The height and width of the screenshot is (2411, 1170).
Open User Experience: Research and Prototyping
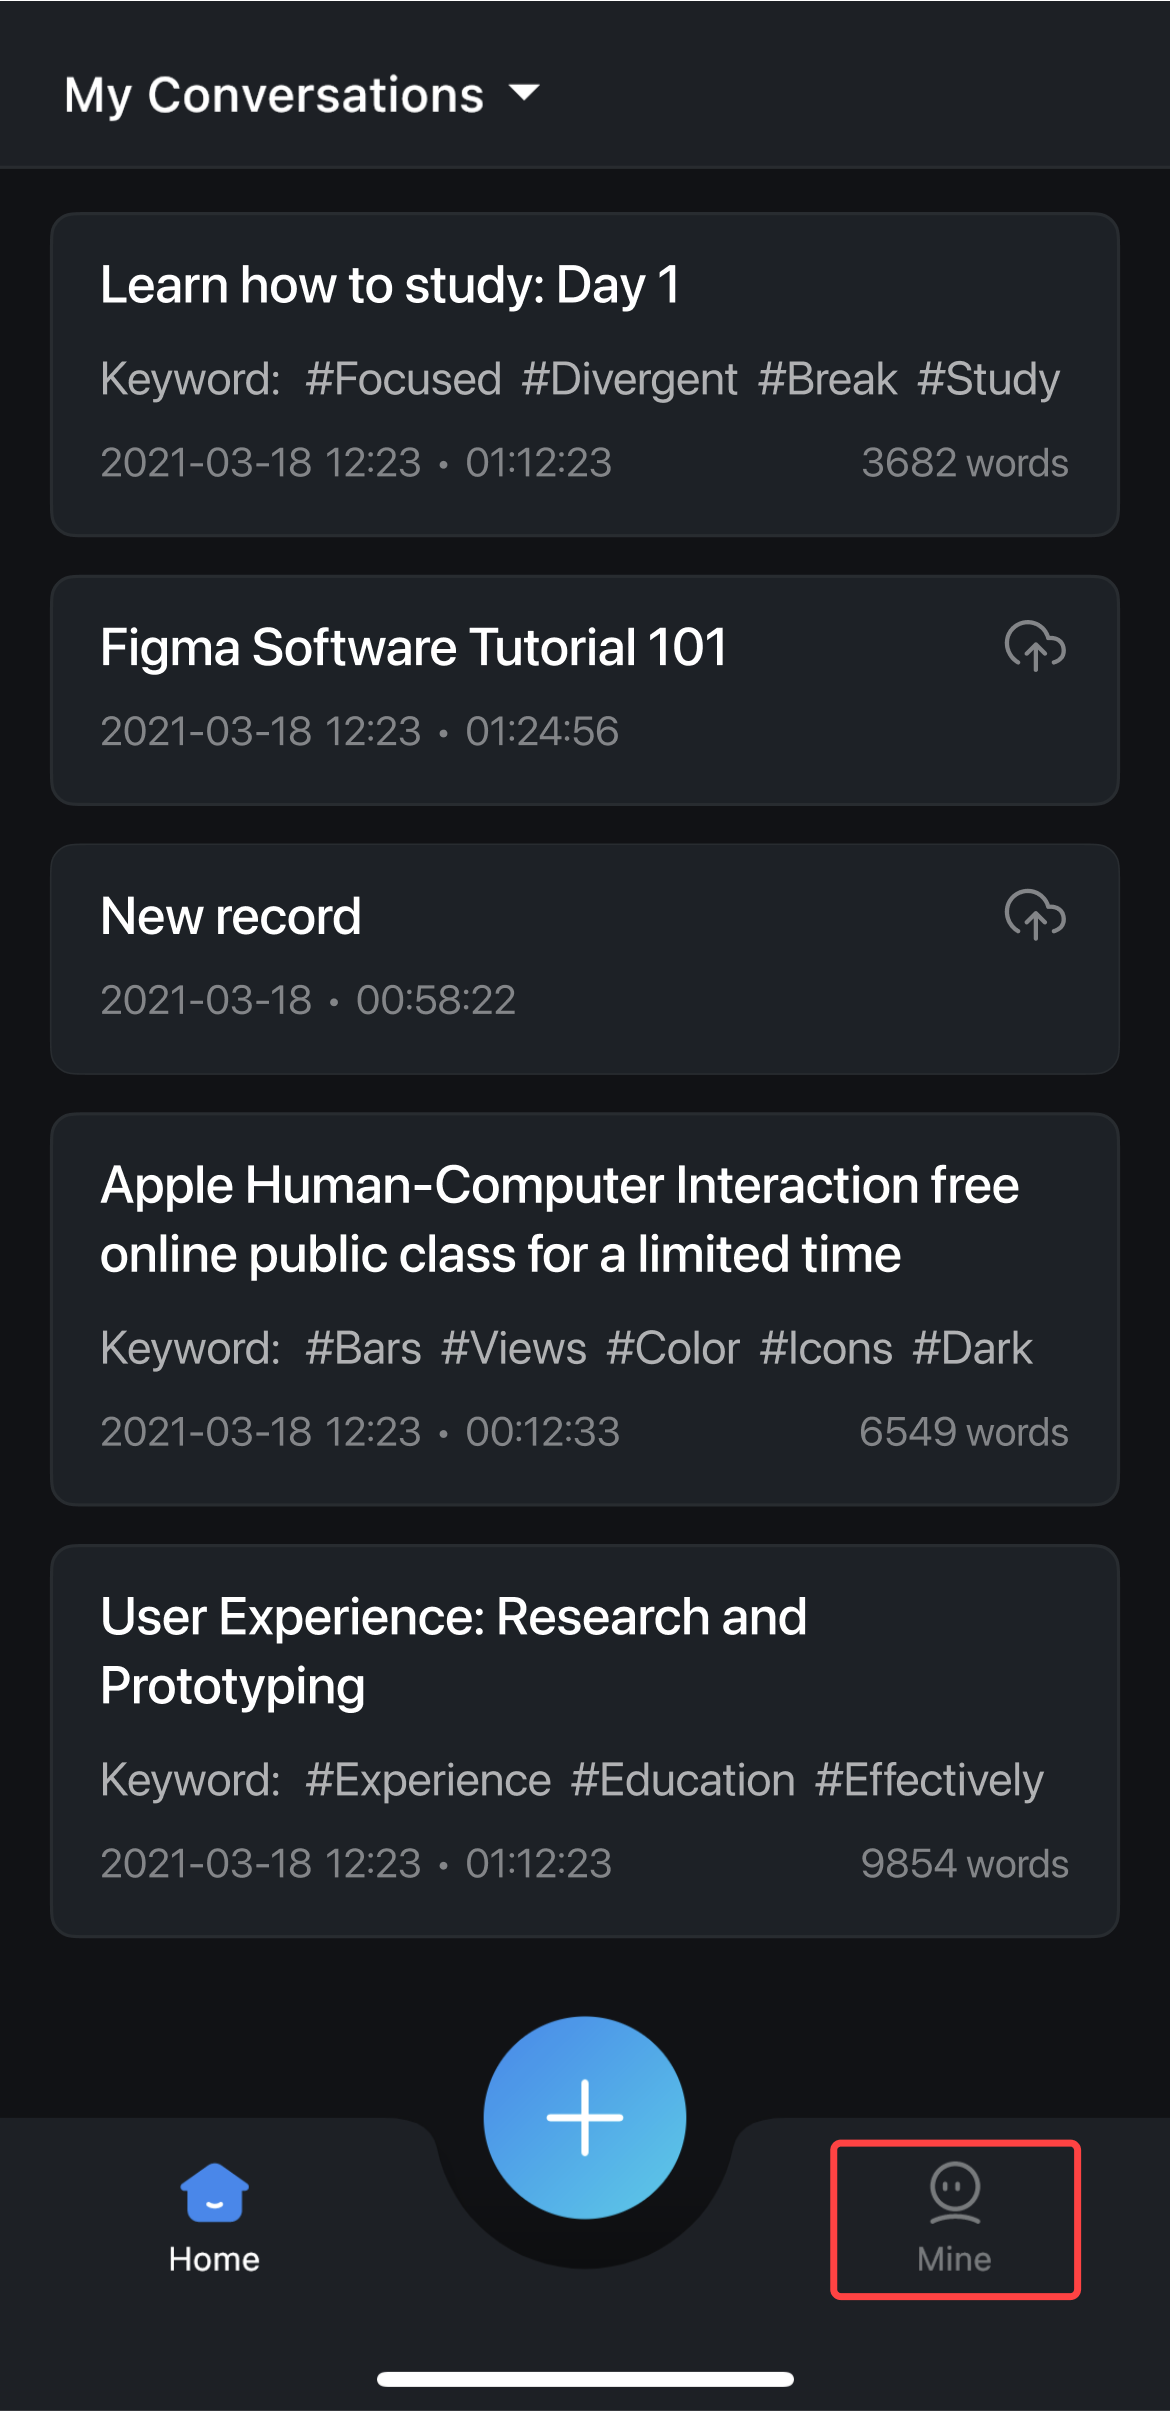(585, 1741)
